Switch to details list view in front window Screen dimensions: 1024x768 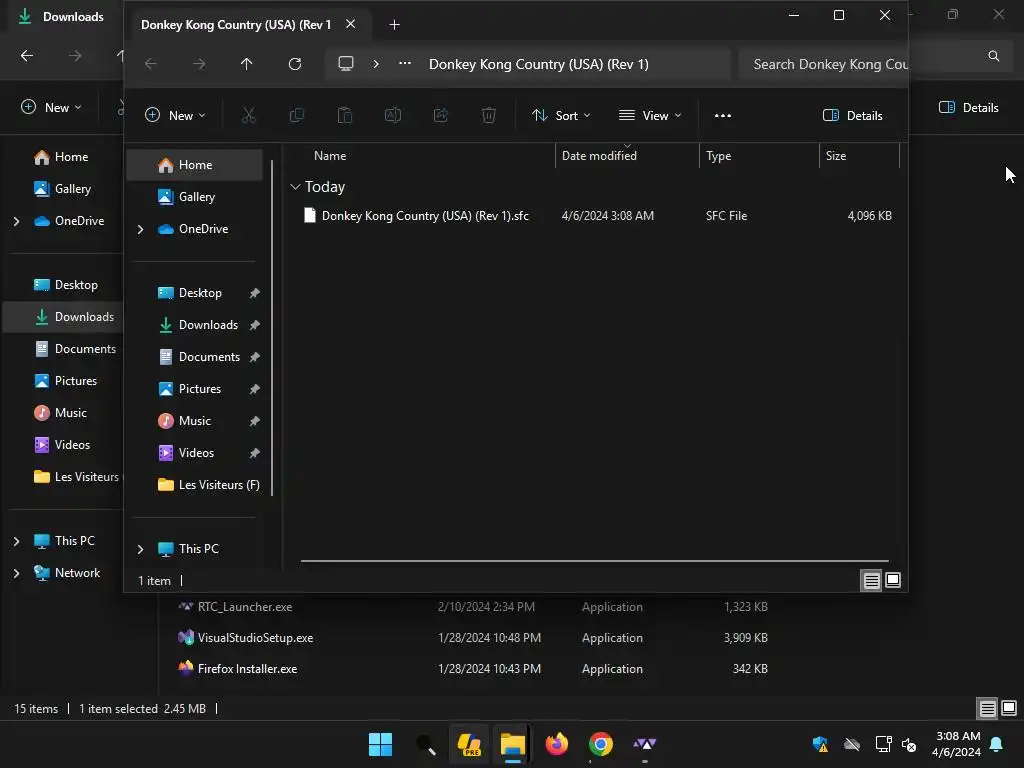871,581
